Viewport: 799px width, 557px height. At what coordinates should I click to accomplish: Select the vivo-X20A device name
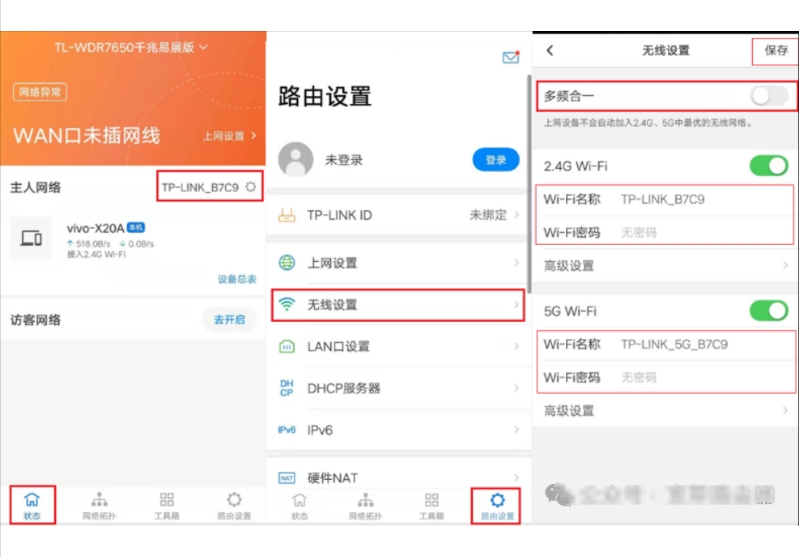tap(95, 228)
